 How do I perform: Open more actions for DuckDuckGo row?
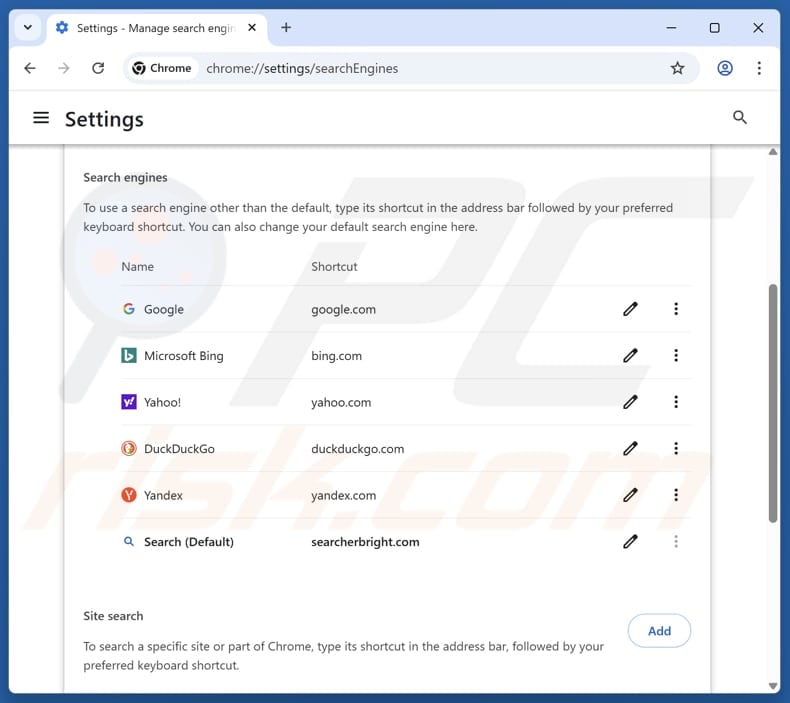point(676,448)
